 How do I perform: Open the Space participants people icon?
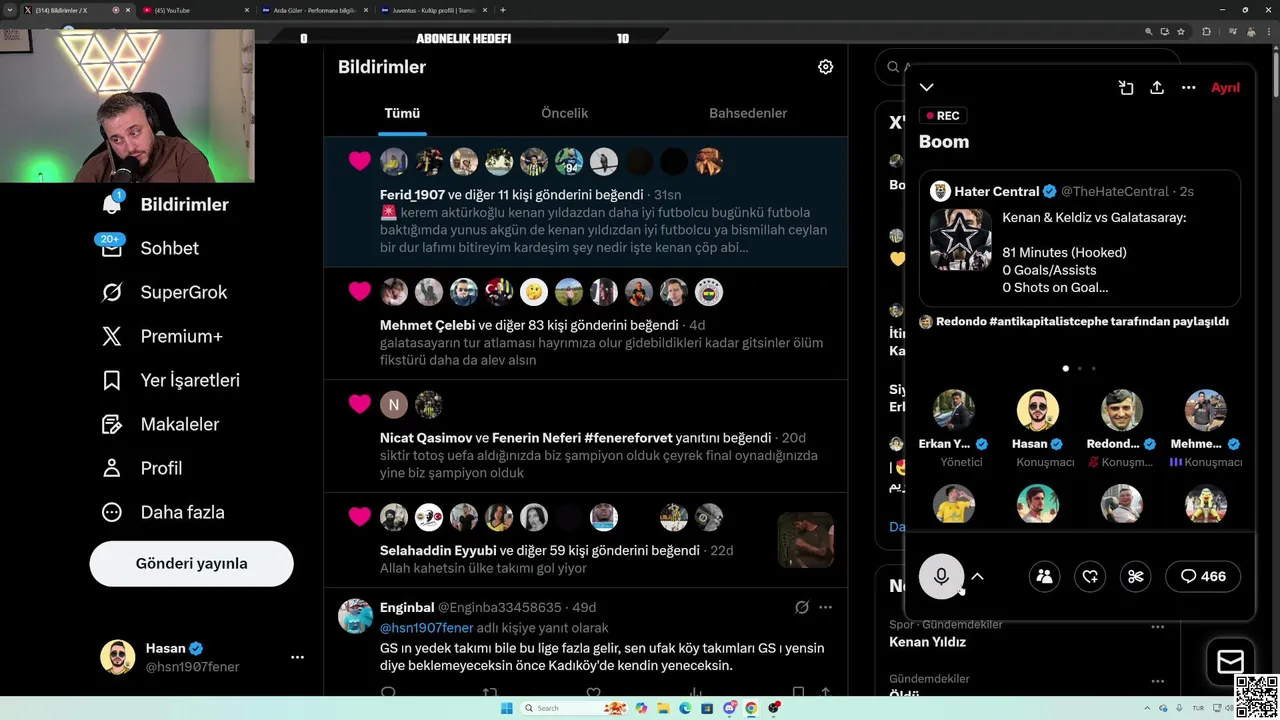click(1044, 576)
